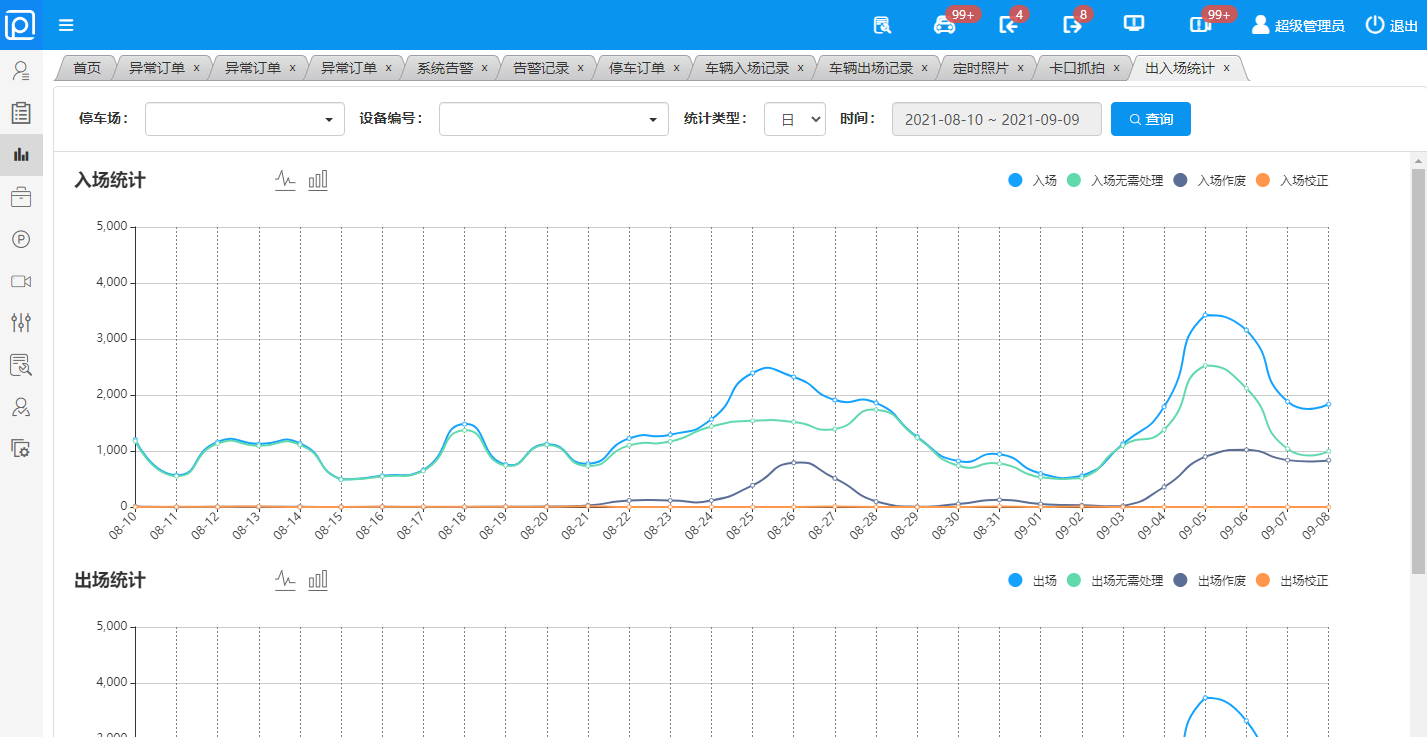
Task: Switch to the 定时照片 tab
Action: [980, 68]
